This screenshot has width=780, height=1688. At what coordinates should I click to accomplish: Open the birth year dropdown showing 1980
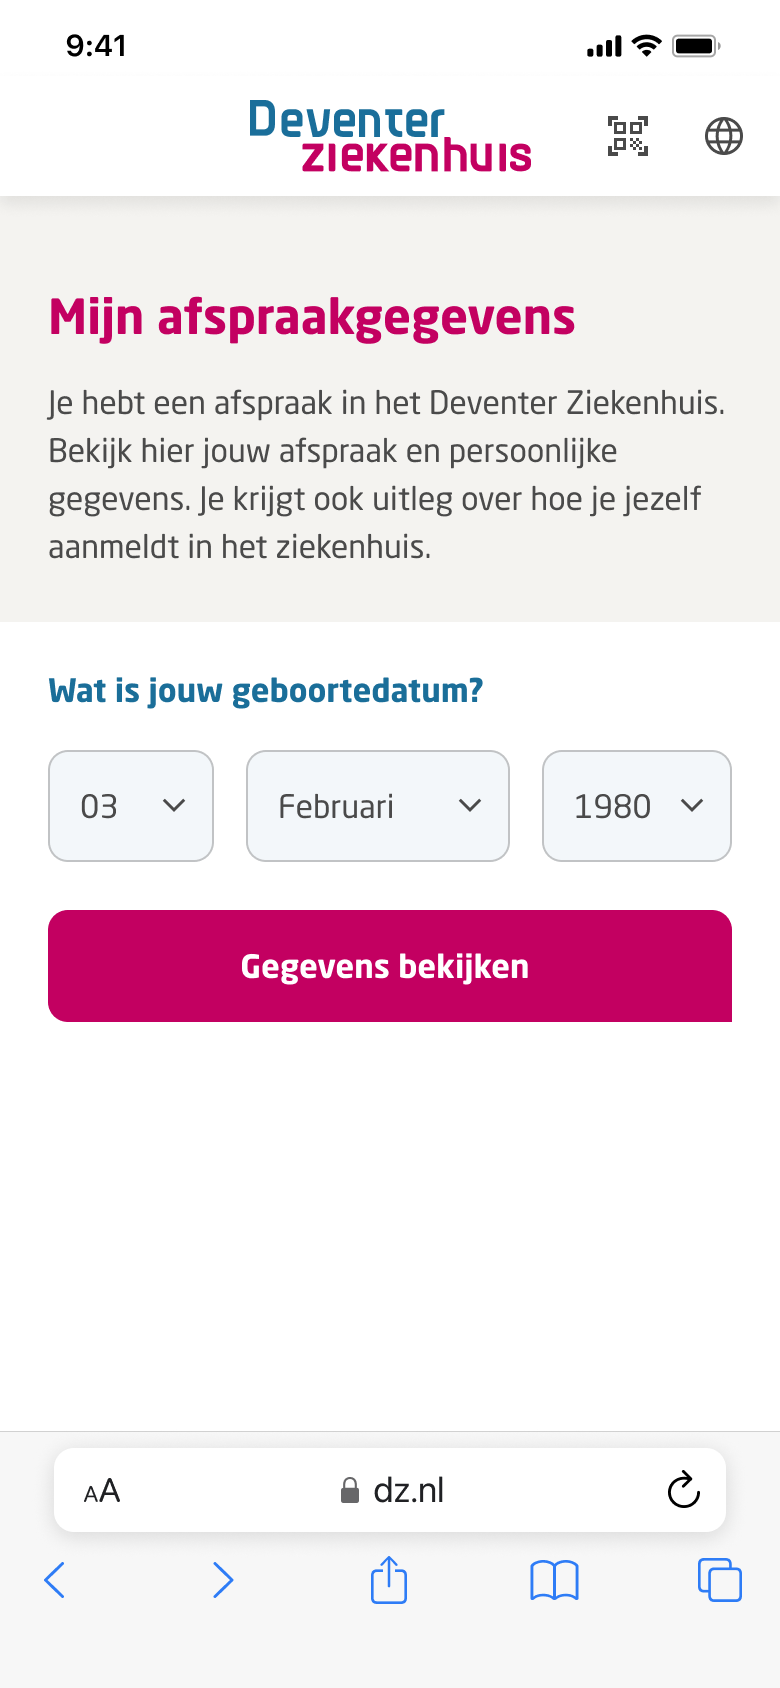pos(637,806)
